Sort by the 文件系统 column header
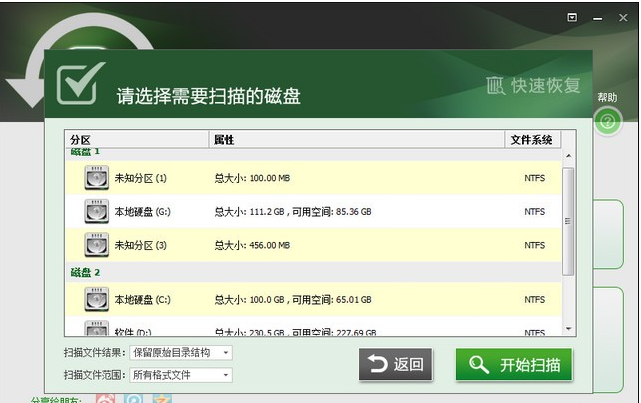Image resolution: width=641 pixels, height=403 pixels. (533, 140)
